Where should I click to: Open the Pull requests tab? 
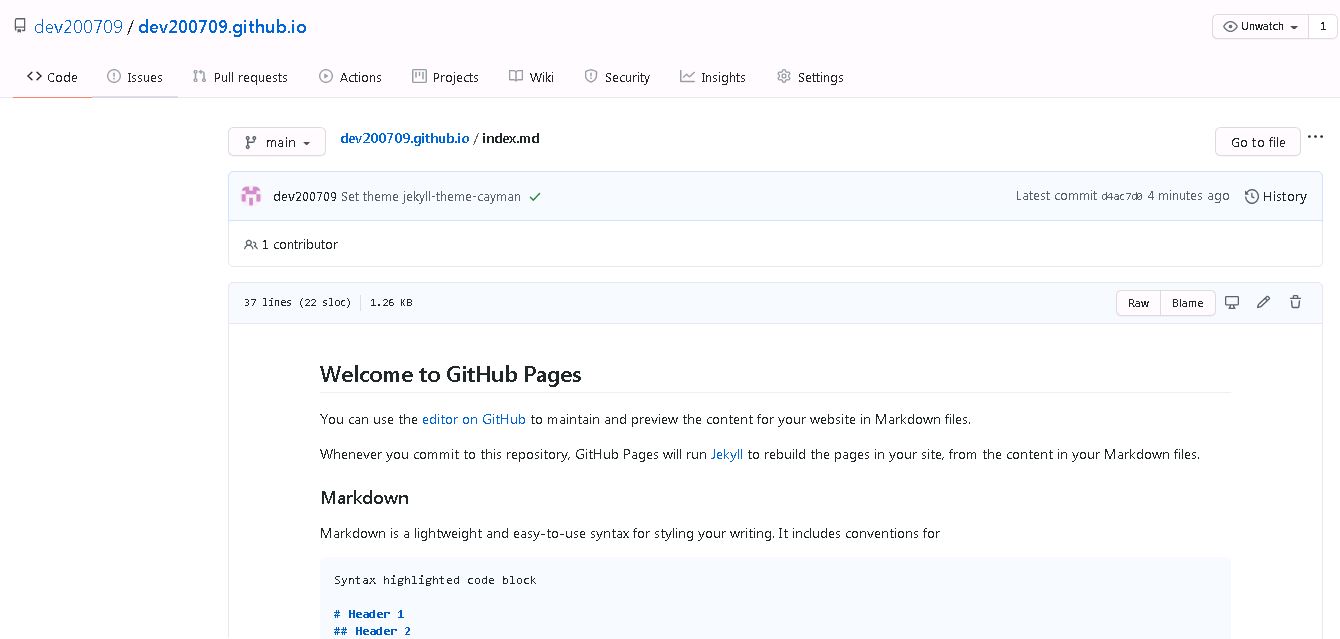pos(240,77)
